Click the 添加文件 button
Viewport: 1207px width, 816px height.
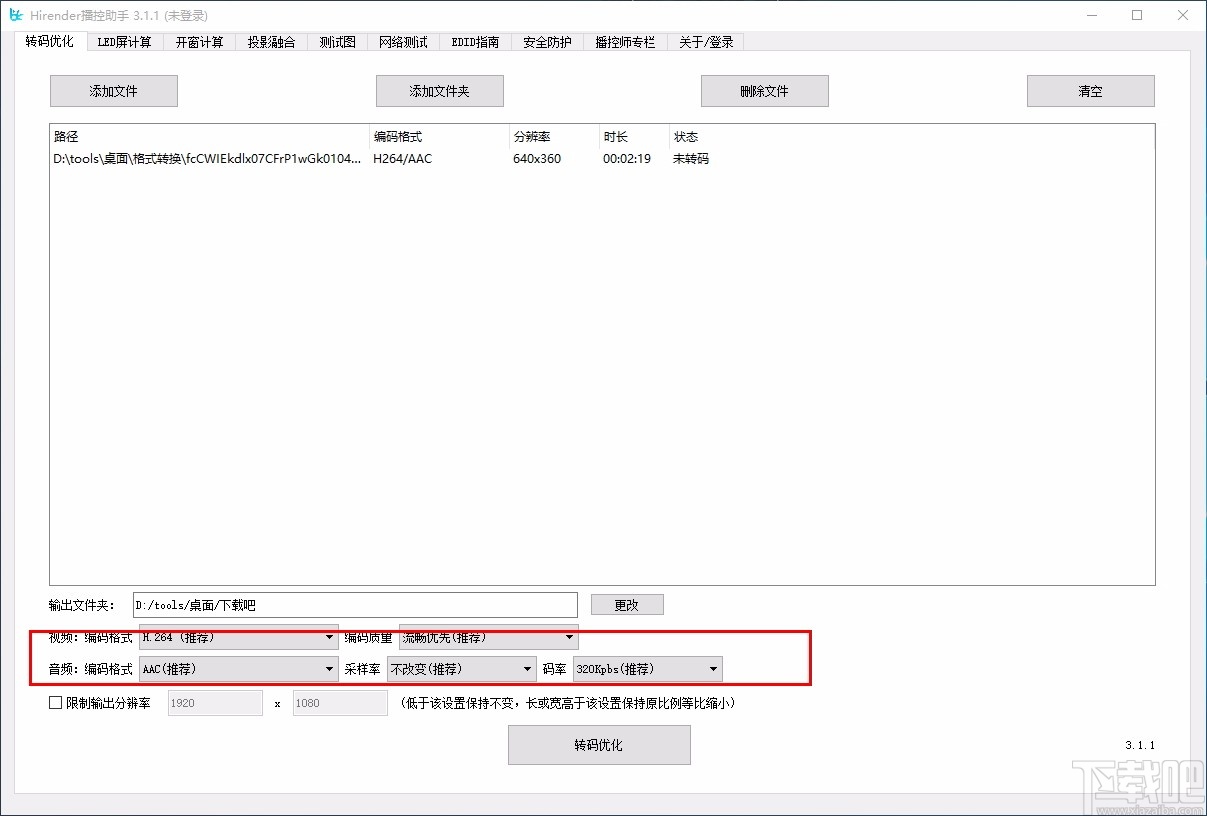pyautogui.click(x=114, y=91)
